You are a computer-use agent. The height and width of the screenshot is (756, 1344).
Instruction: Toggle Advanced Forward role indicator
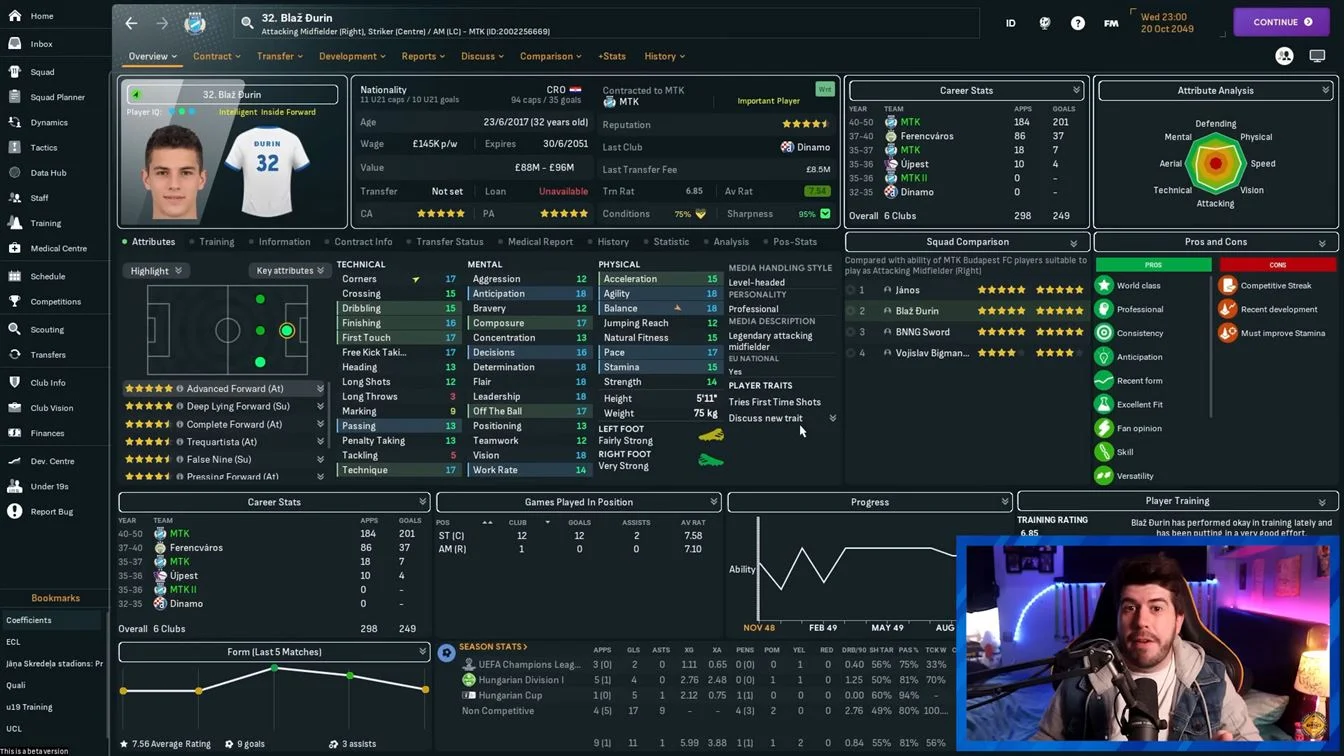[x=180, y=389]
